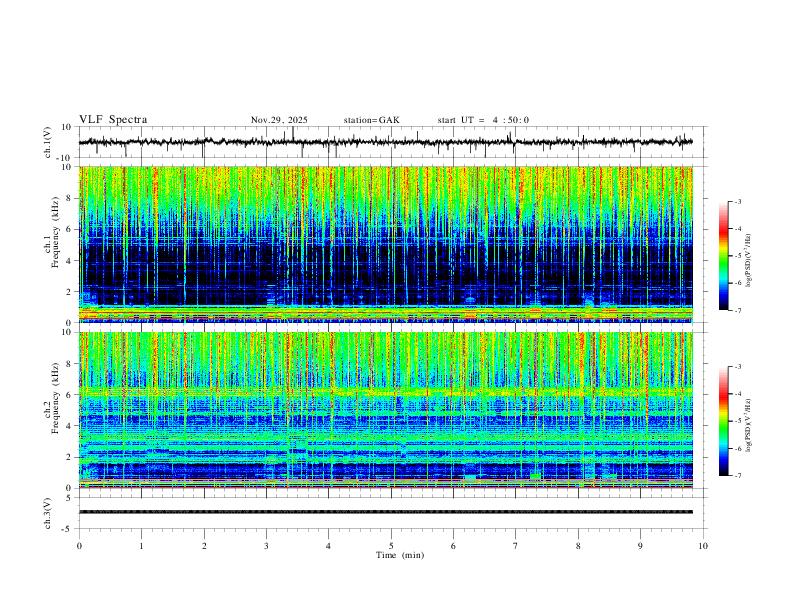Select the date text "Nov.29, 2025"

click(279, 120)
